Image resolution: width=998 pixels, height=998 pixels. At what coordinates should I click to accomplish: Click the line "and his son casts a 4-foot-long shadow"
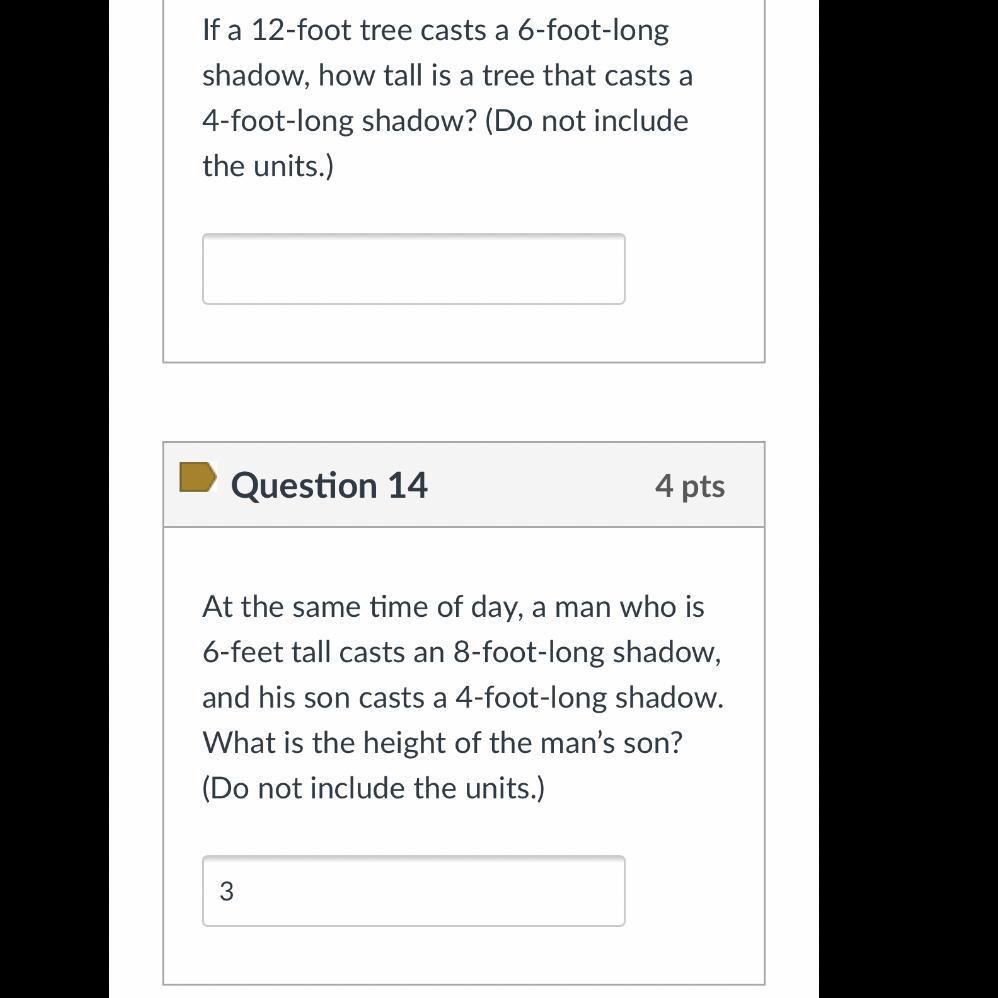462,697
